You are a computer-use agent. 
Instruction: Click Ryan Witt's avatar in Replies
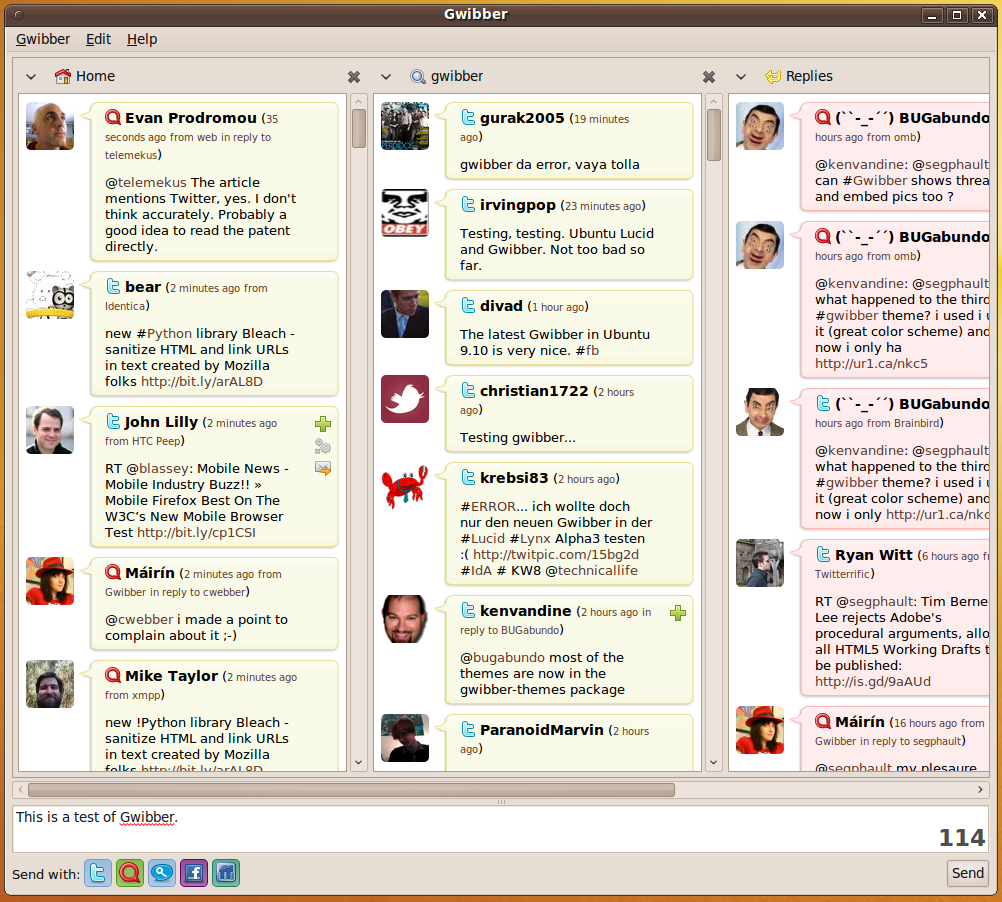(x=760, y=563)
